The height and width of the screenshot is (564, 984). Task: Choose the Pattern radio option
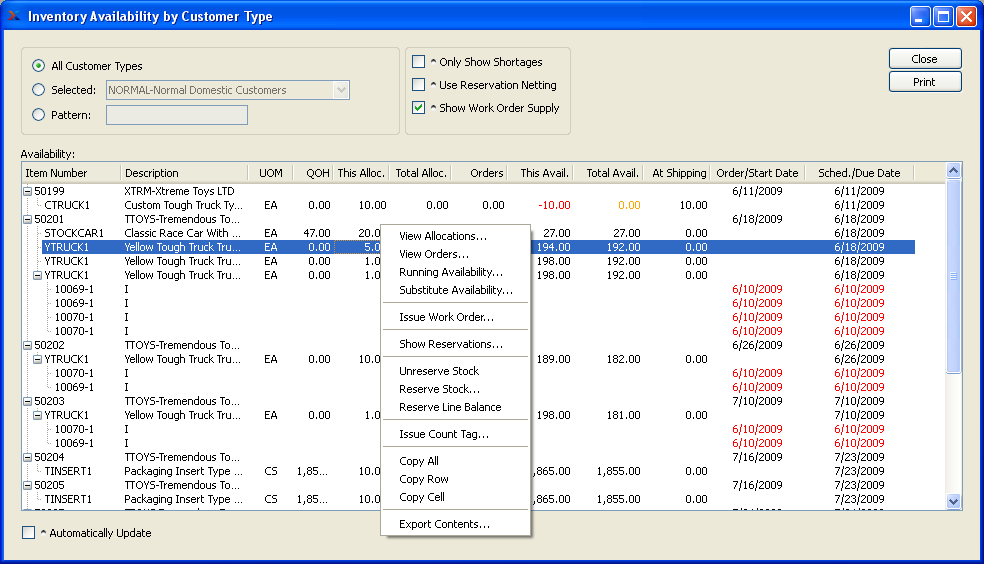click(x=39, y=115)
